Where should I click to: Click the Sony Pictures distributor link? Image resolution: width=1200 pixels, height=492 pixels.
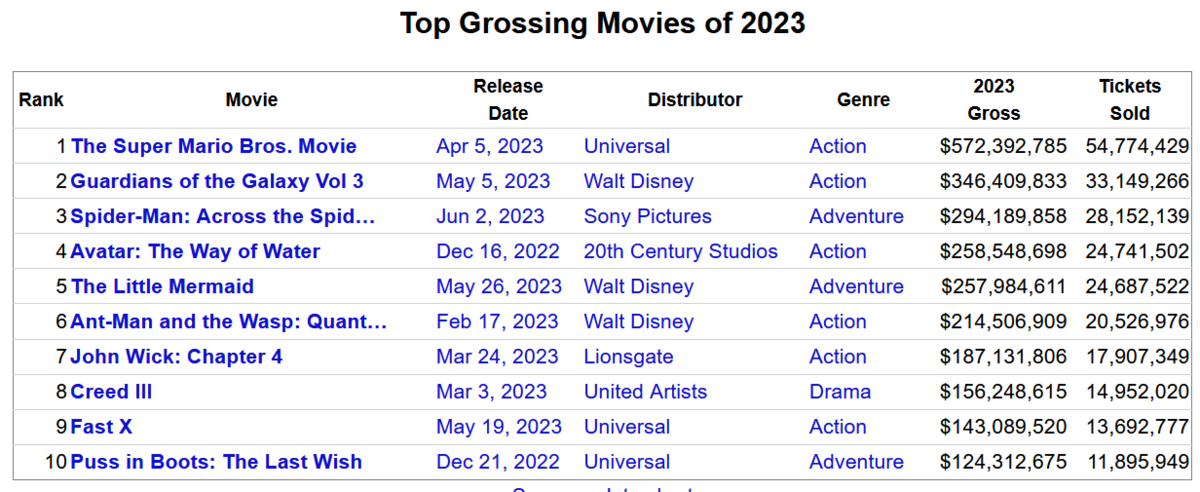[x=647, y=216]
